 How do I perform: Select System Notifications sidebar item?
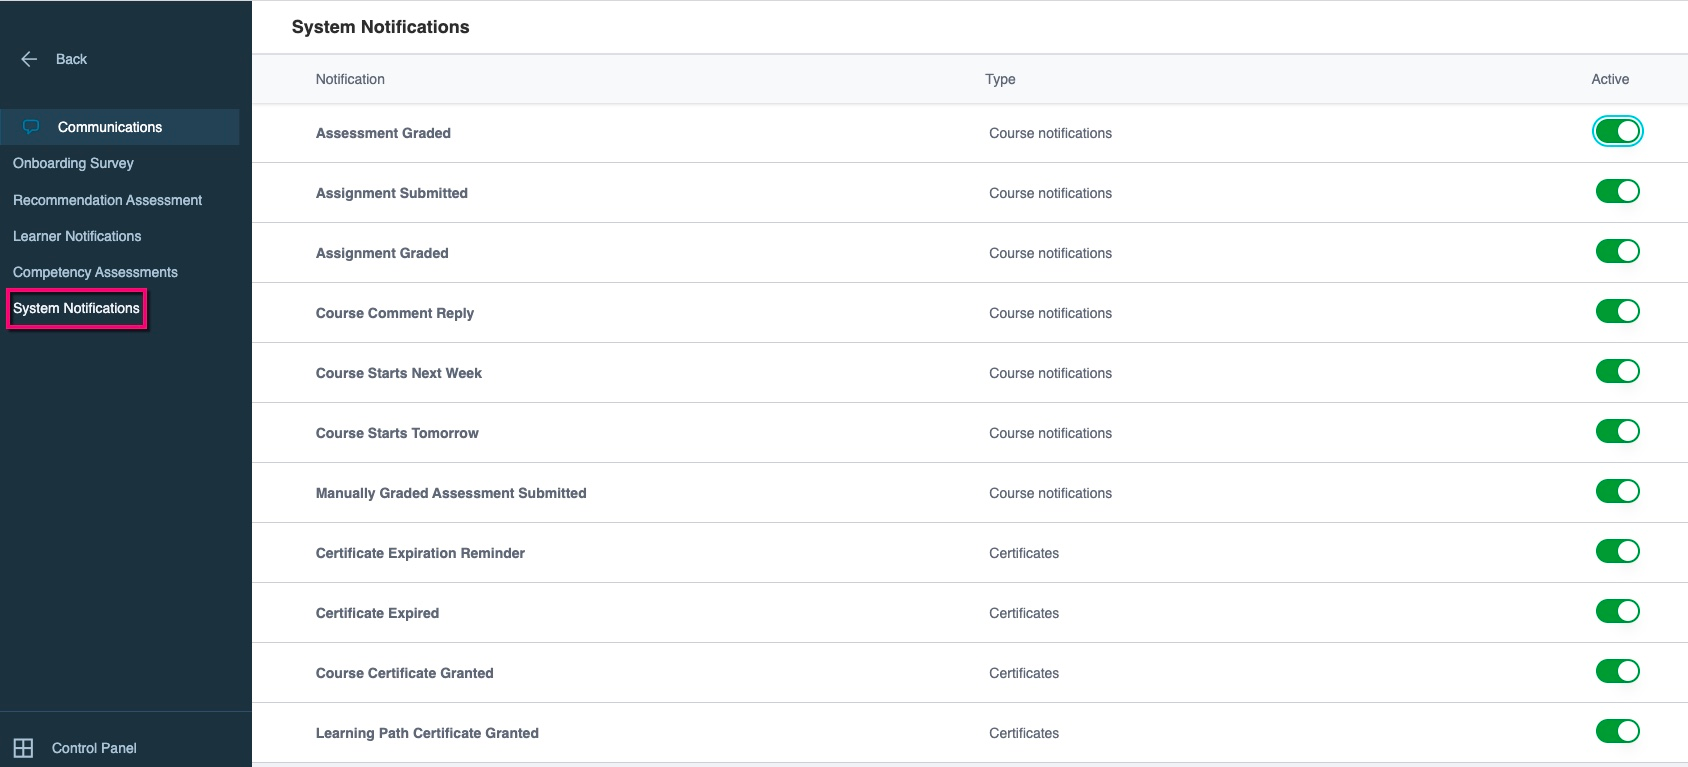(x=76, y=308)
